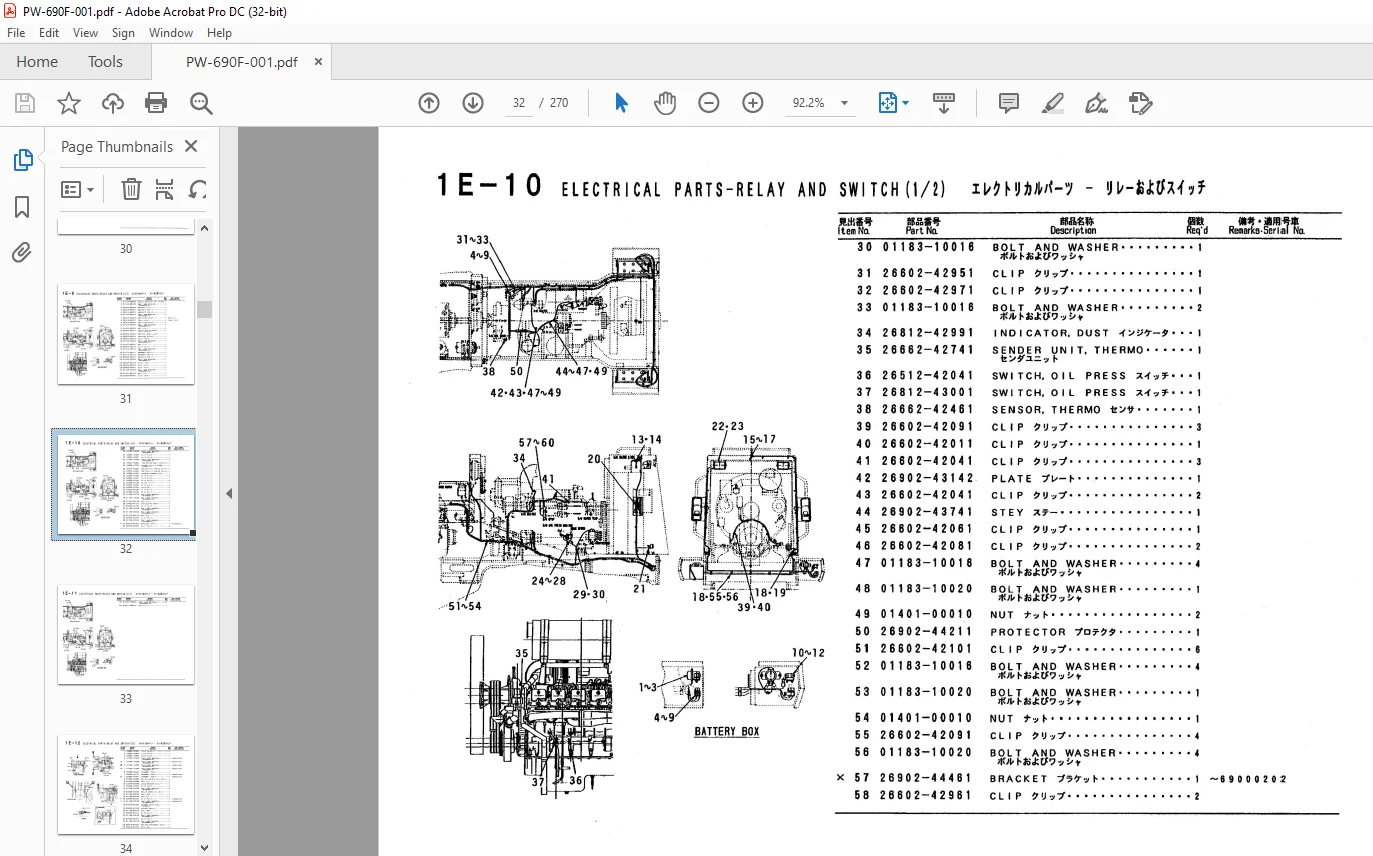
Task: Open the Find text magnifier tool
Action: [201, 103]
